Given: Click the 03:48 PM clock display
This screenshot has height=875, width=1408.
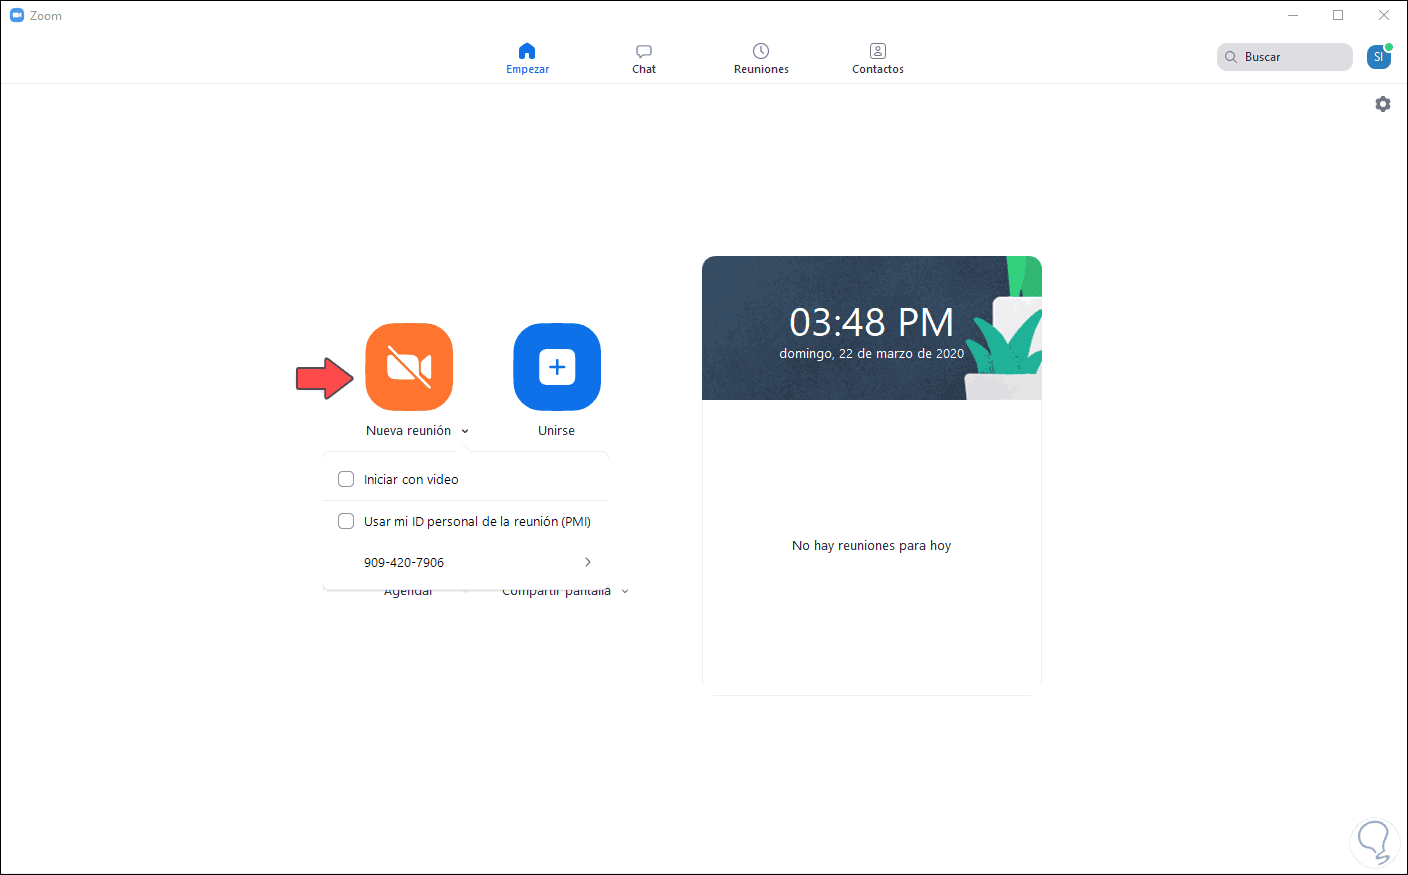Looking at the screenshot, I should click(871, 322).
